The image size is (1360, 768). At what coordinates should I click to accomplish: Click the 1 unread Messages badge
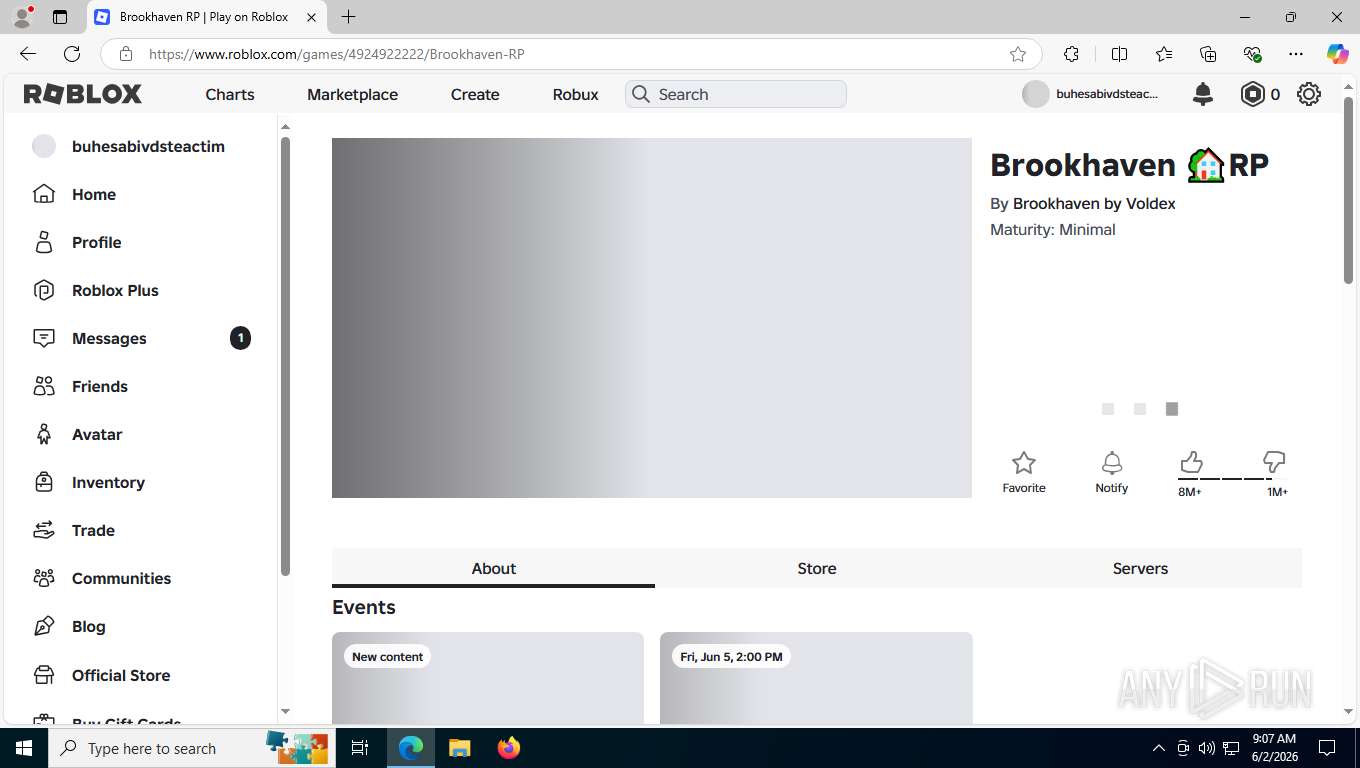coord(240,338)
